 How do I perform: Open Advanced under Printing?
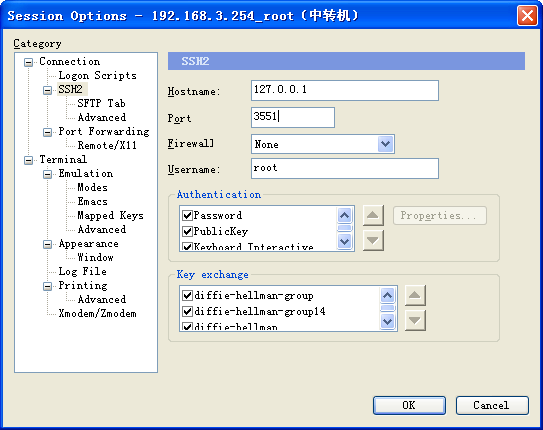[x=102, y=299]
